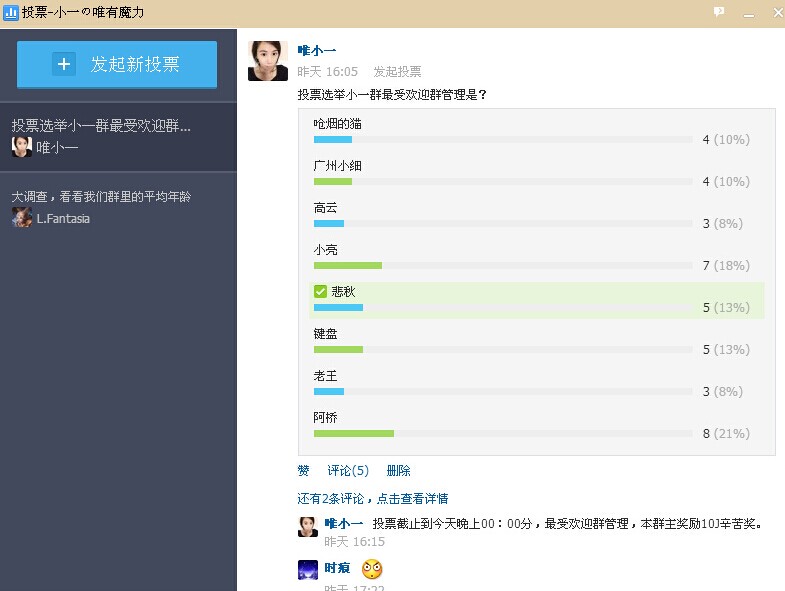The height and width of the screenshot is (591, 785).
Task: Click L.Fantasia's avatar in the sidebar
Action: pos(21,217)
